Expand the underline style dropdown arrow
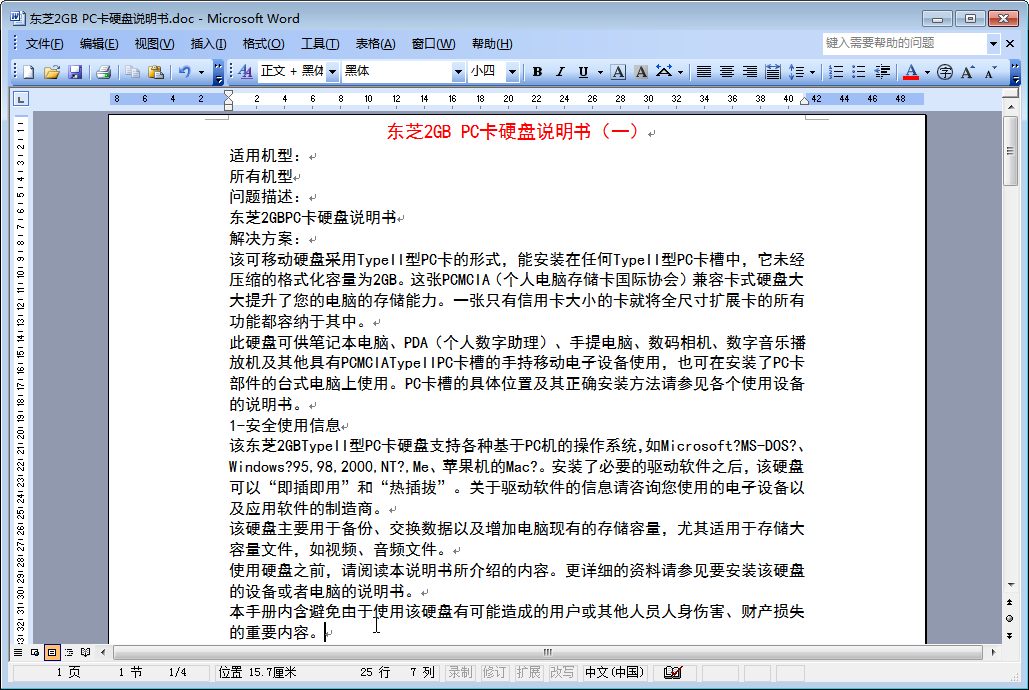Screen dimensions: 1029x690 (600, 72)
